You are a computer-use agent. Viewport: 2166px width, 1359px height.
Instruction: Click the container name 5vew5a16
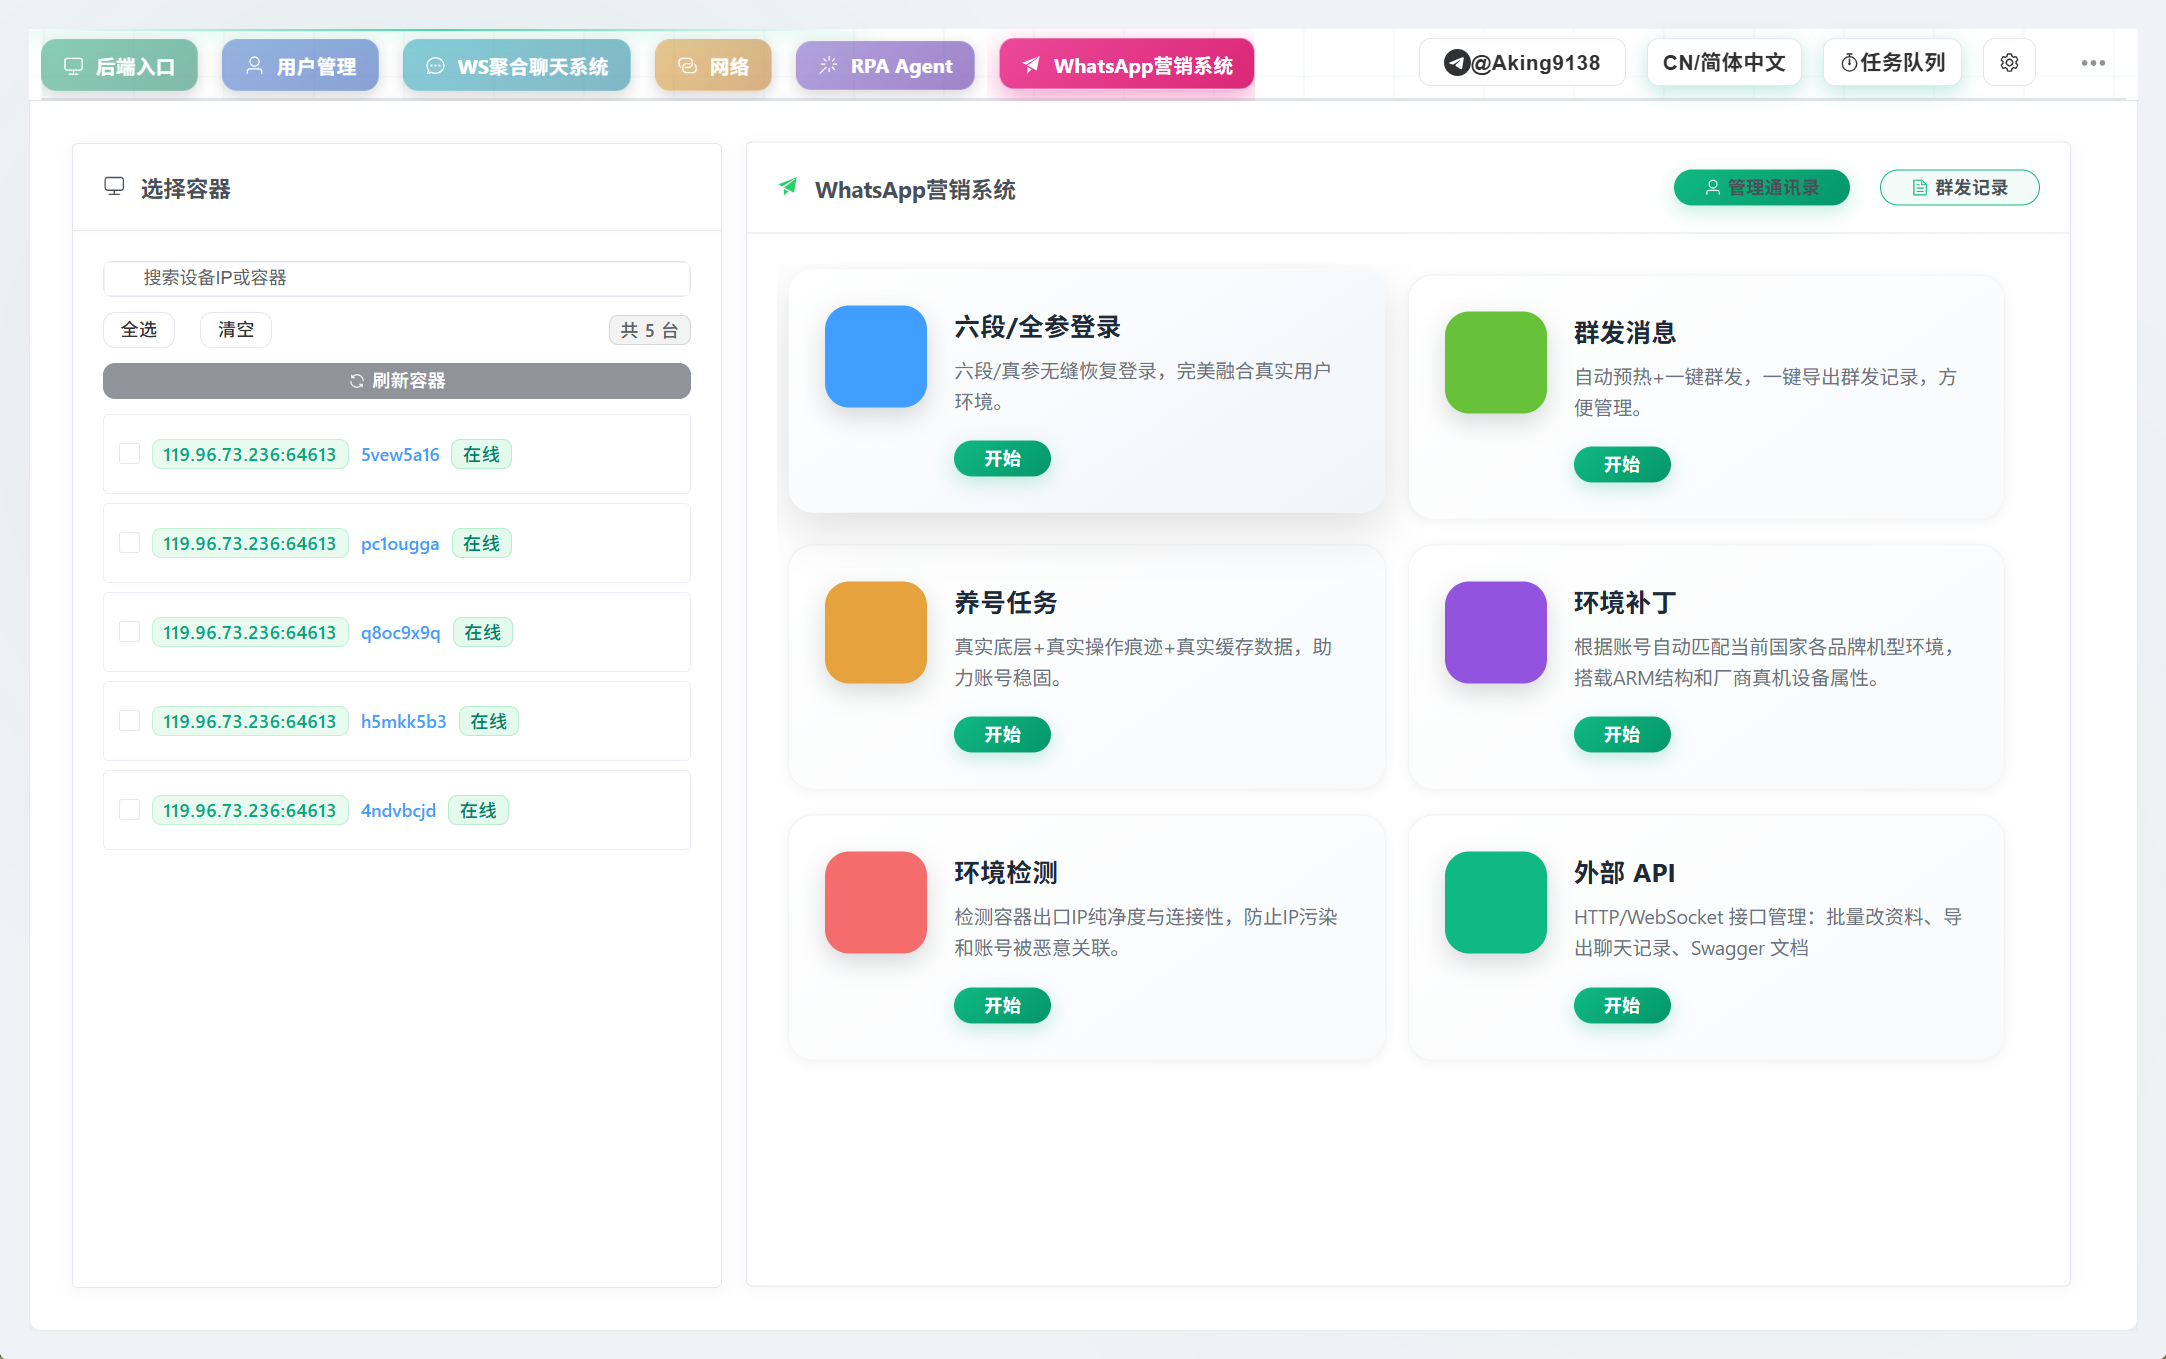(x=400, y=454)
